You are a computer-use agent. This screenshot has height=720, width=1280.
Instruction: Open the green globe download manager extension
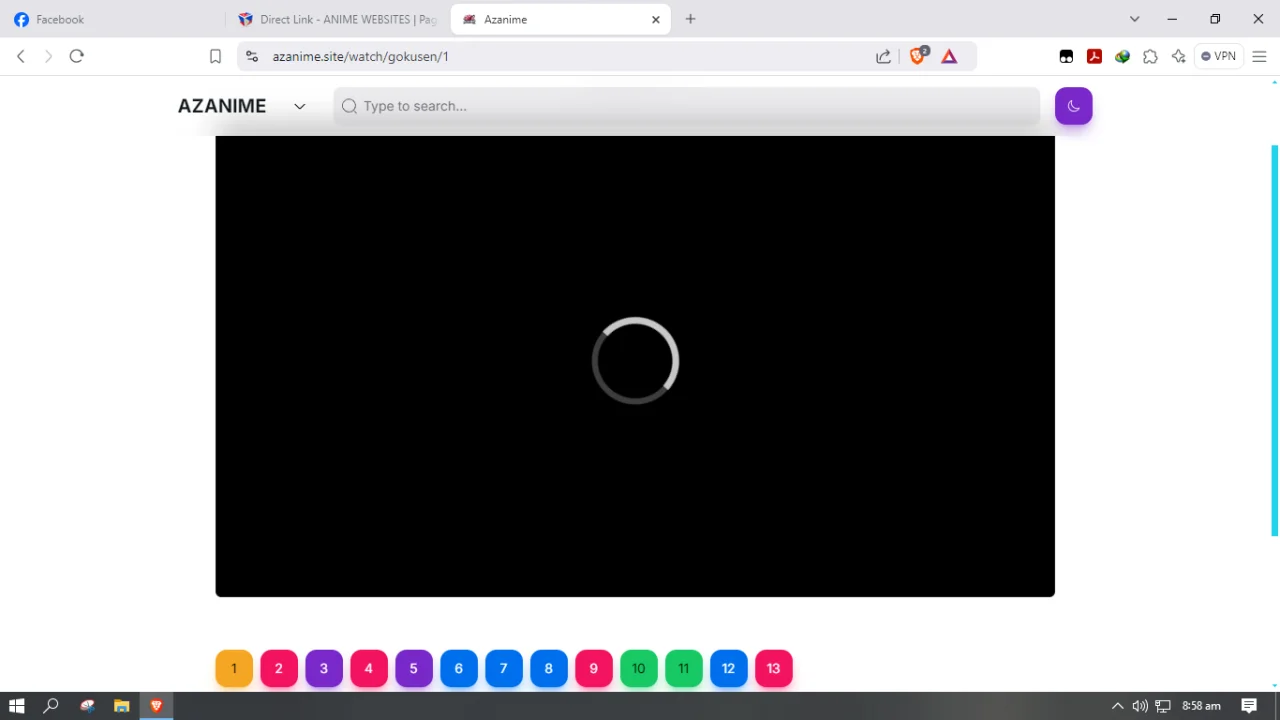1122,56
